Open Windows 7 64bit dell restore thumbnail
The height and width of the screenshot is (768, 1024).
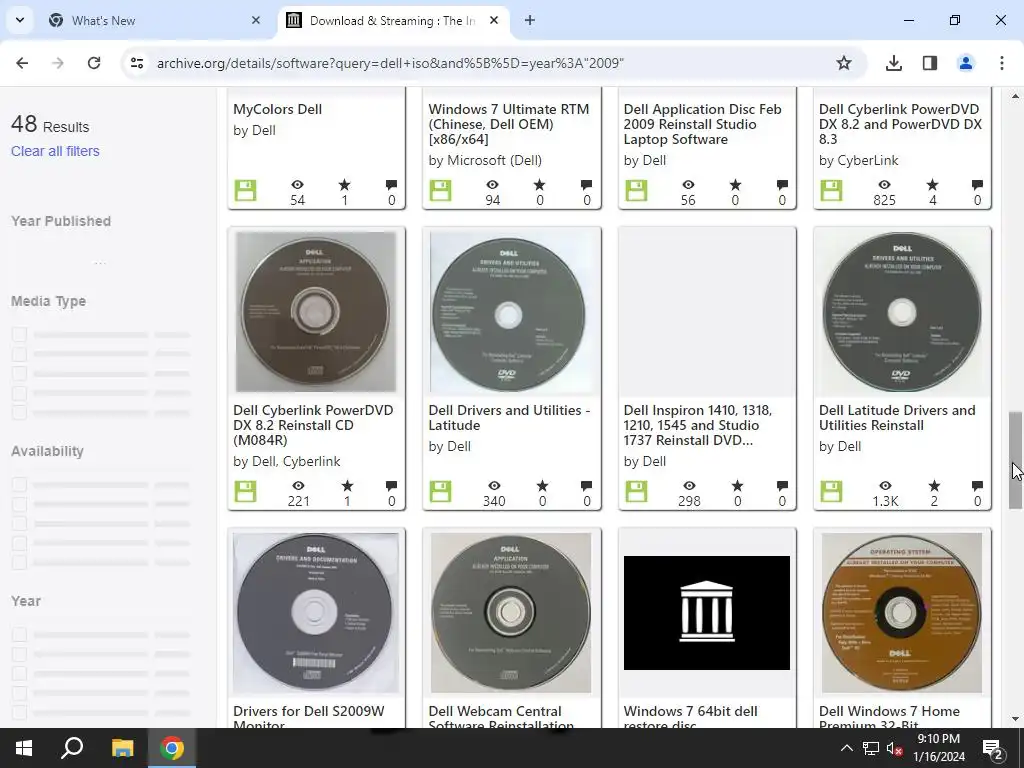[707, 613]
